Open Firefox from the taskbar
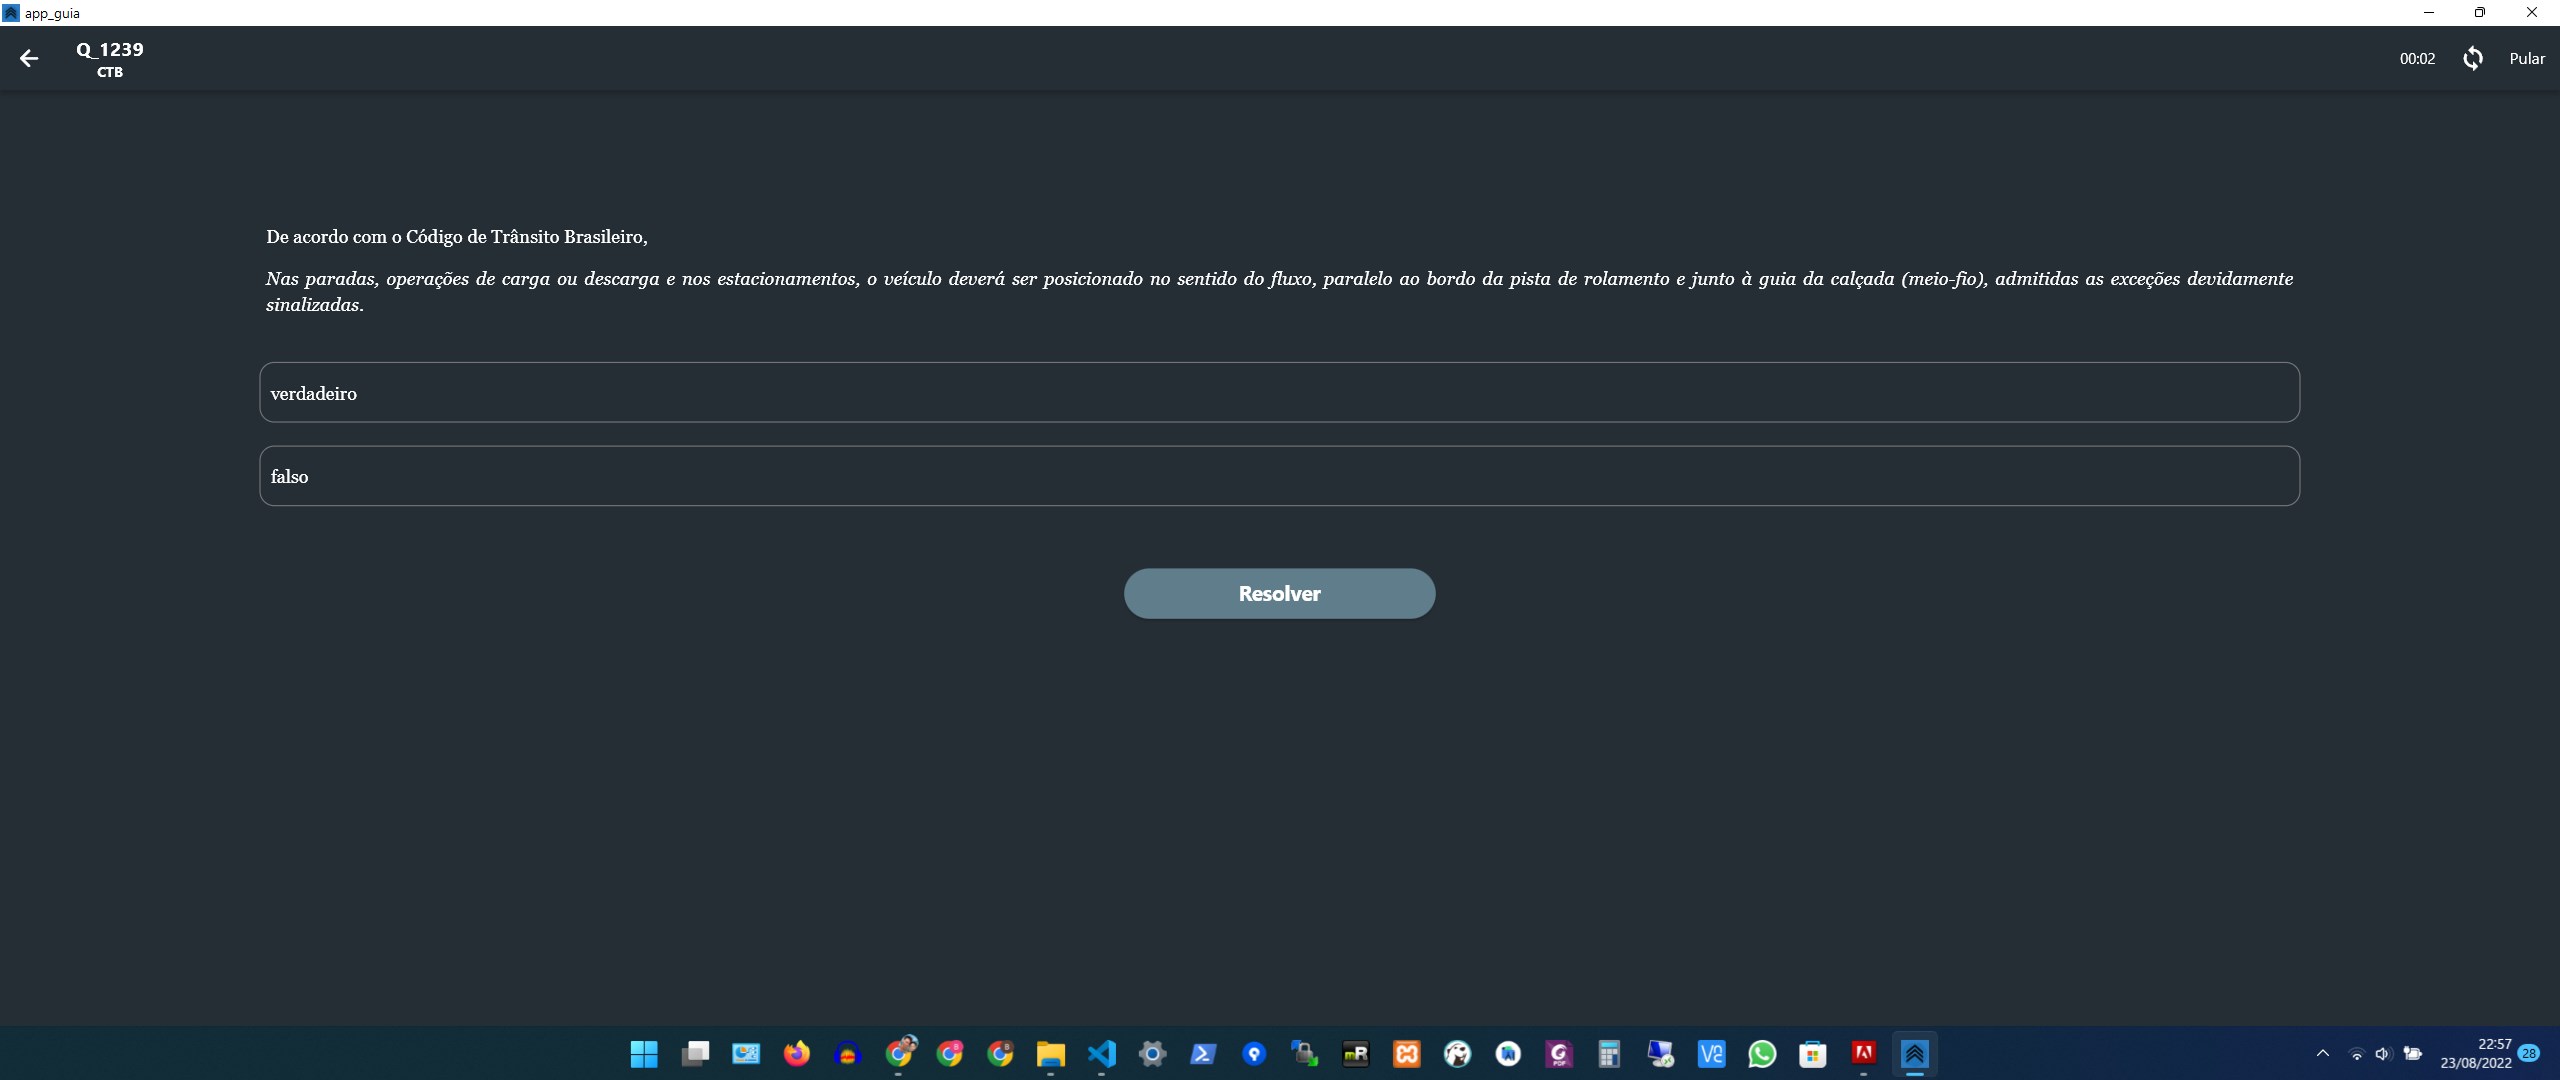The width and height of the screenshot is (2560, 1080). (796, 1054)
